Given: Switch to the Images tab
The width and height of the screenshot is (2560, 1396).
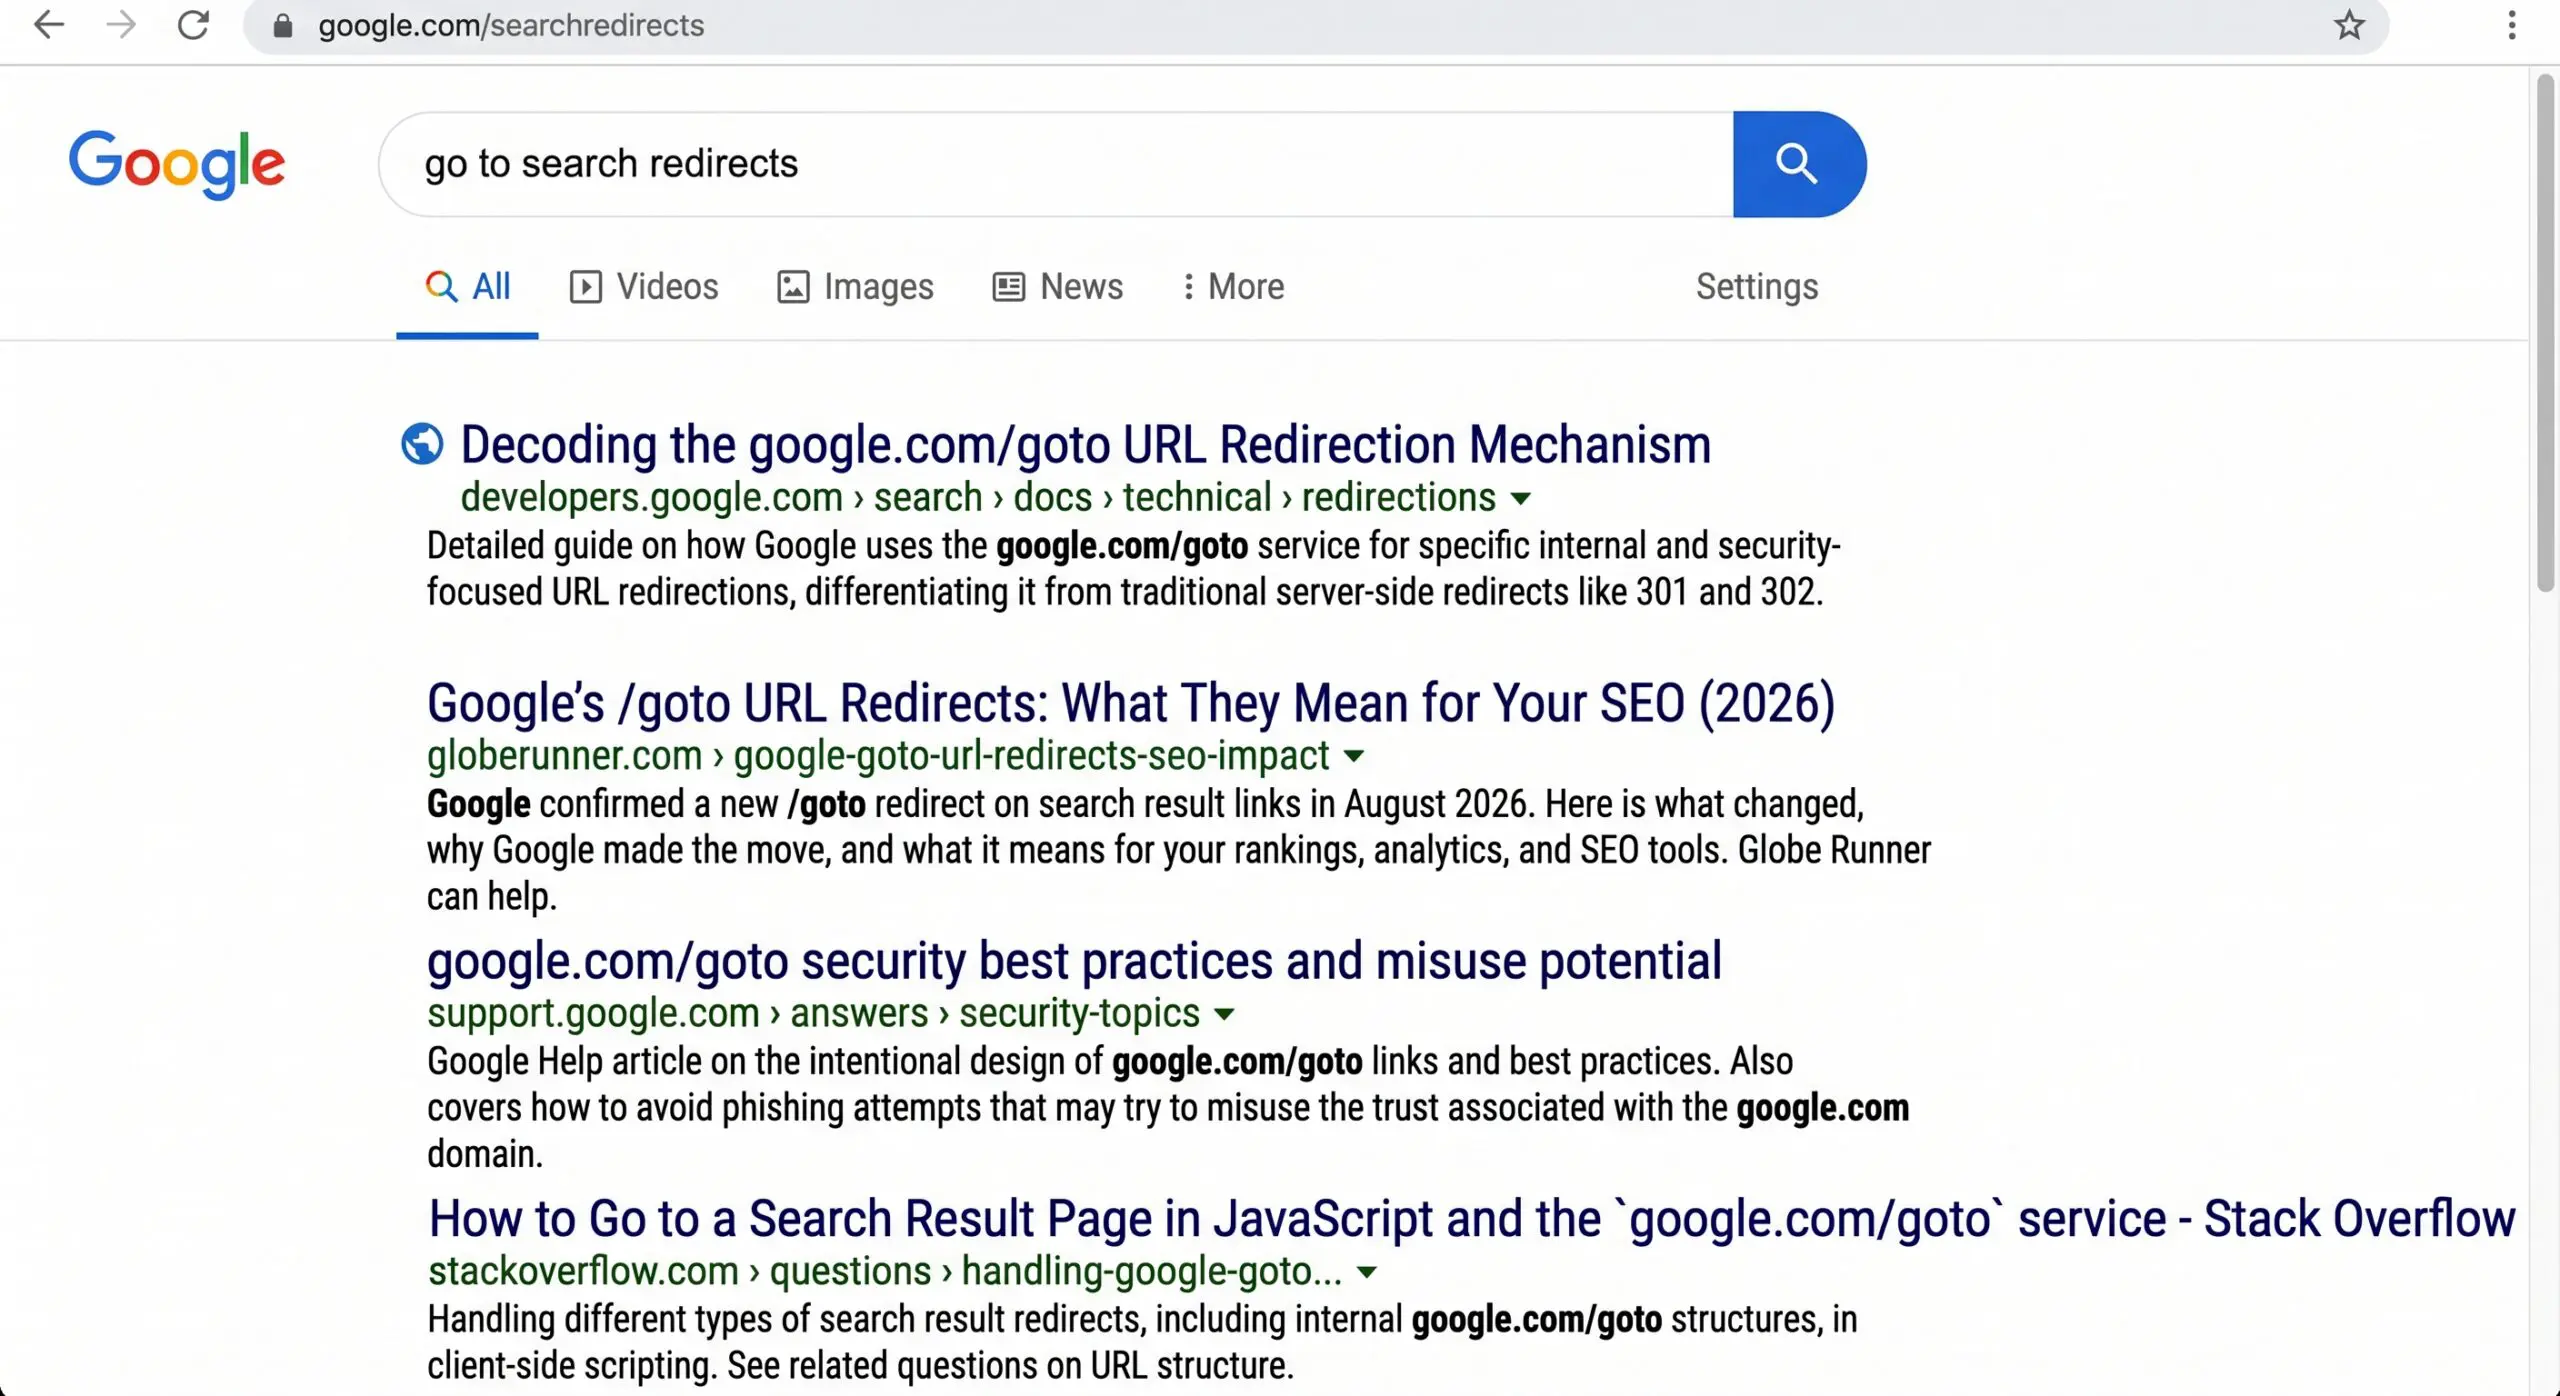Looking at the screenshot, I should 855,287.
